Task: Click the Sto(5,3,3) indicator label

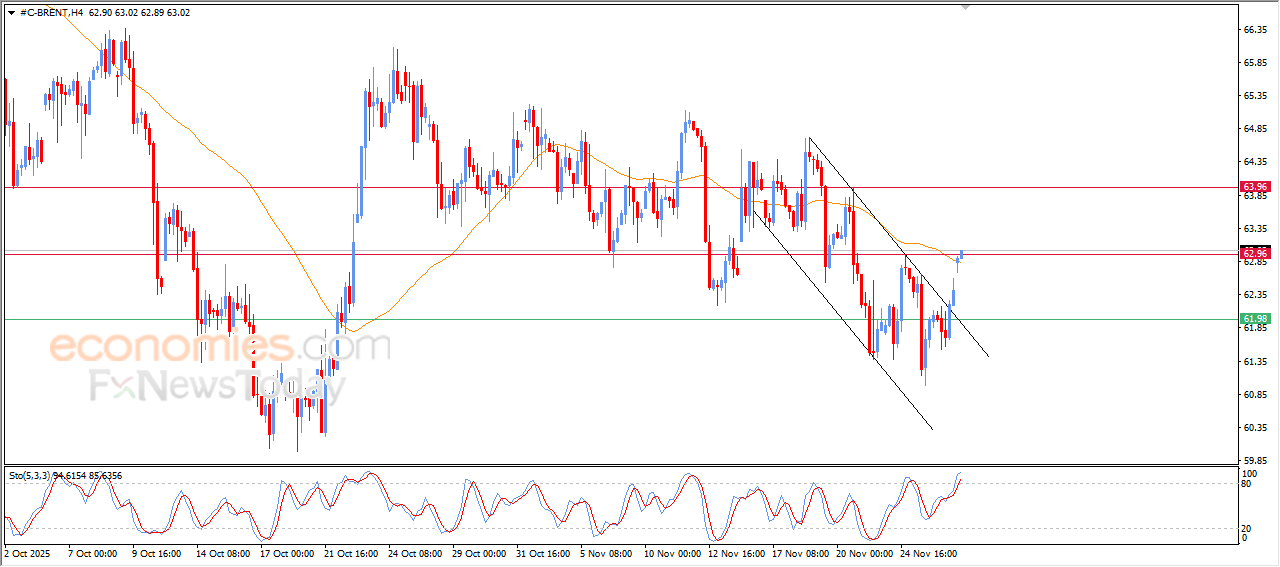Action: click(29, 476)
